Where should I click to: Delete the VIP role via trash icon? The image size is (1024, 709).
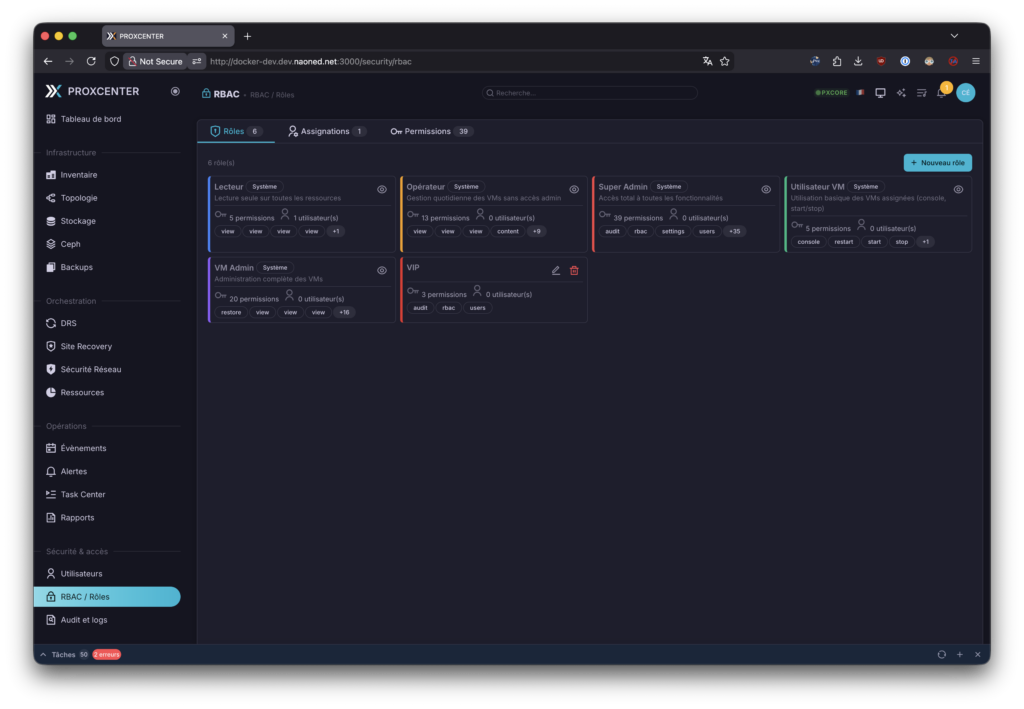574,270
